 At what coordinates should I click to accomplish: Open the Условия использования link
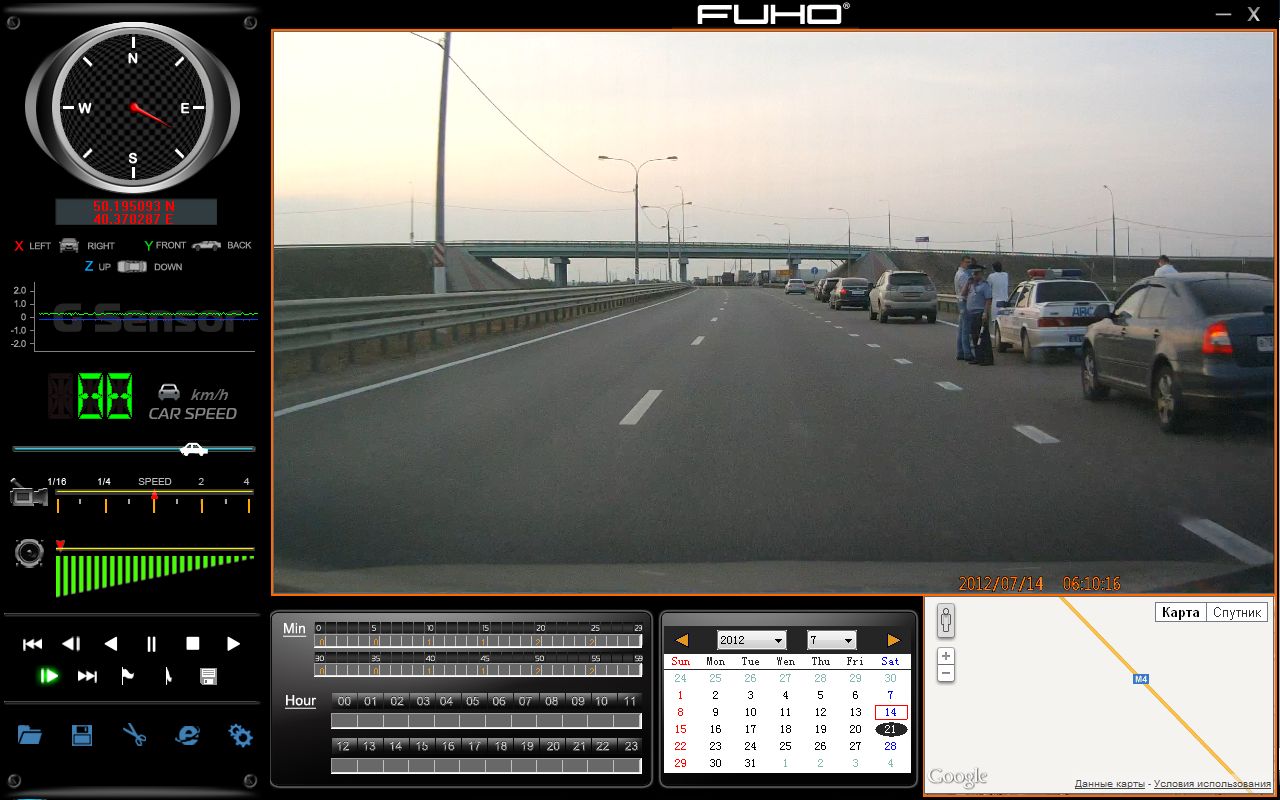tap(1212, 784)
